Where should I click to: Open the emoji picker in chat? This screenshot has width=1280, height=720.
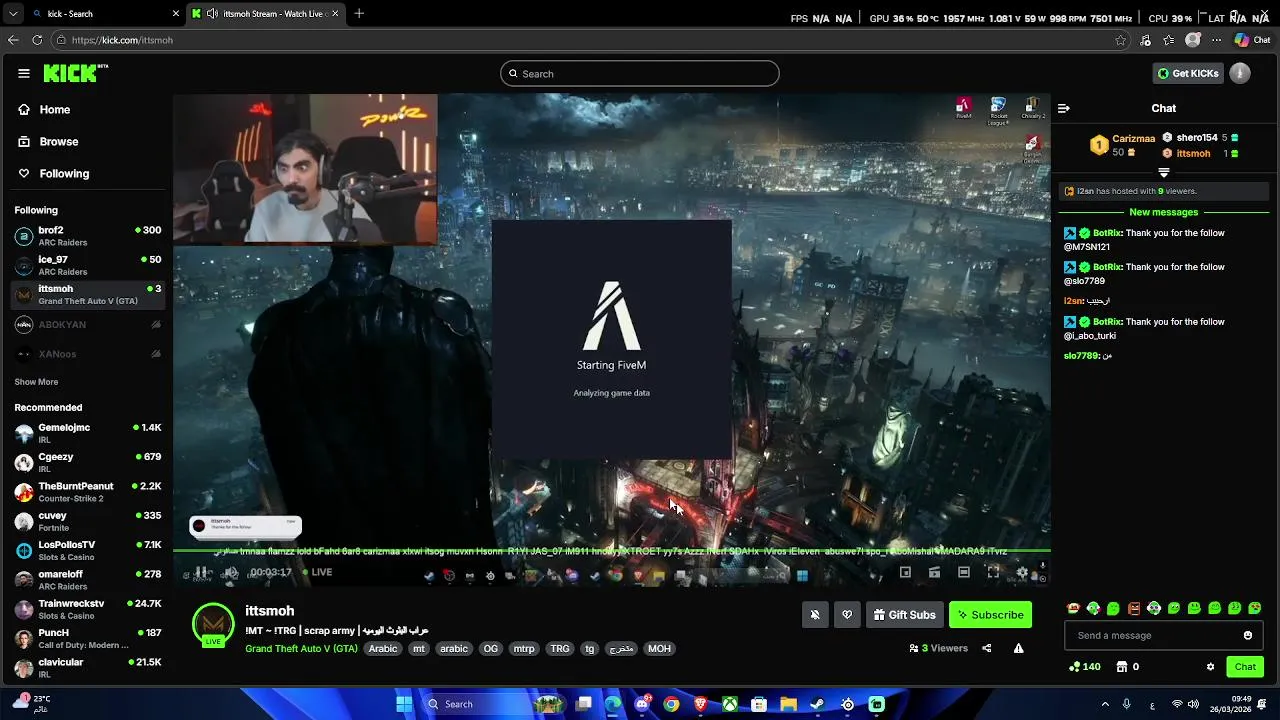(1248, 635)
